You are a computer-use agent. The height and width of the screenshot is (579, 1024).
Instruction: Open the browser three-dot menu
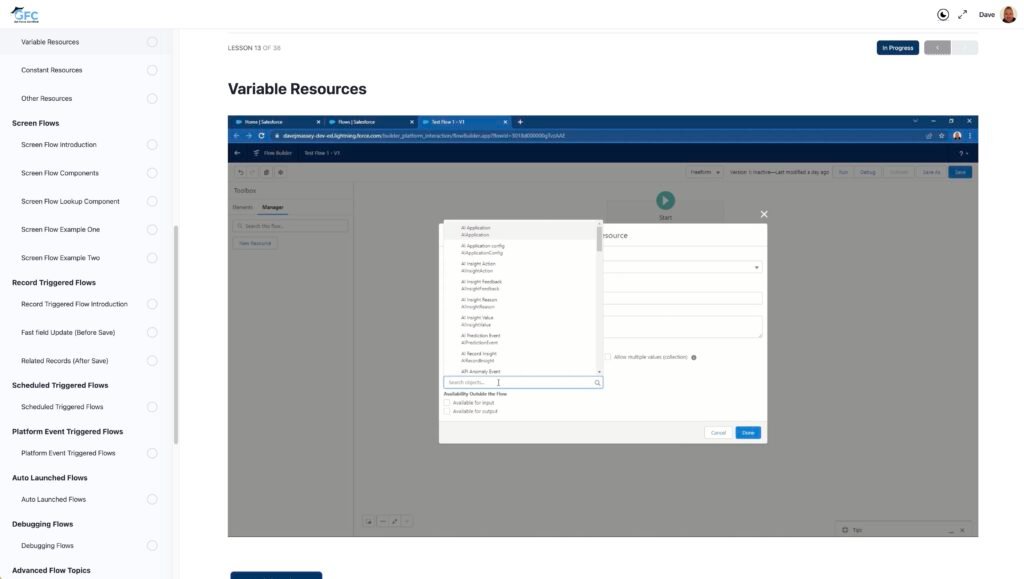click(970, 136)
